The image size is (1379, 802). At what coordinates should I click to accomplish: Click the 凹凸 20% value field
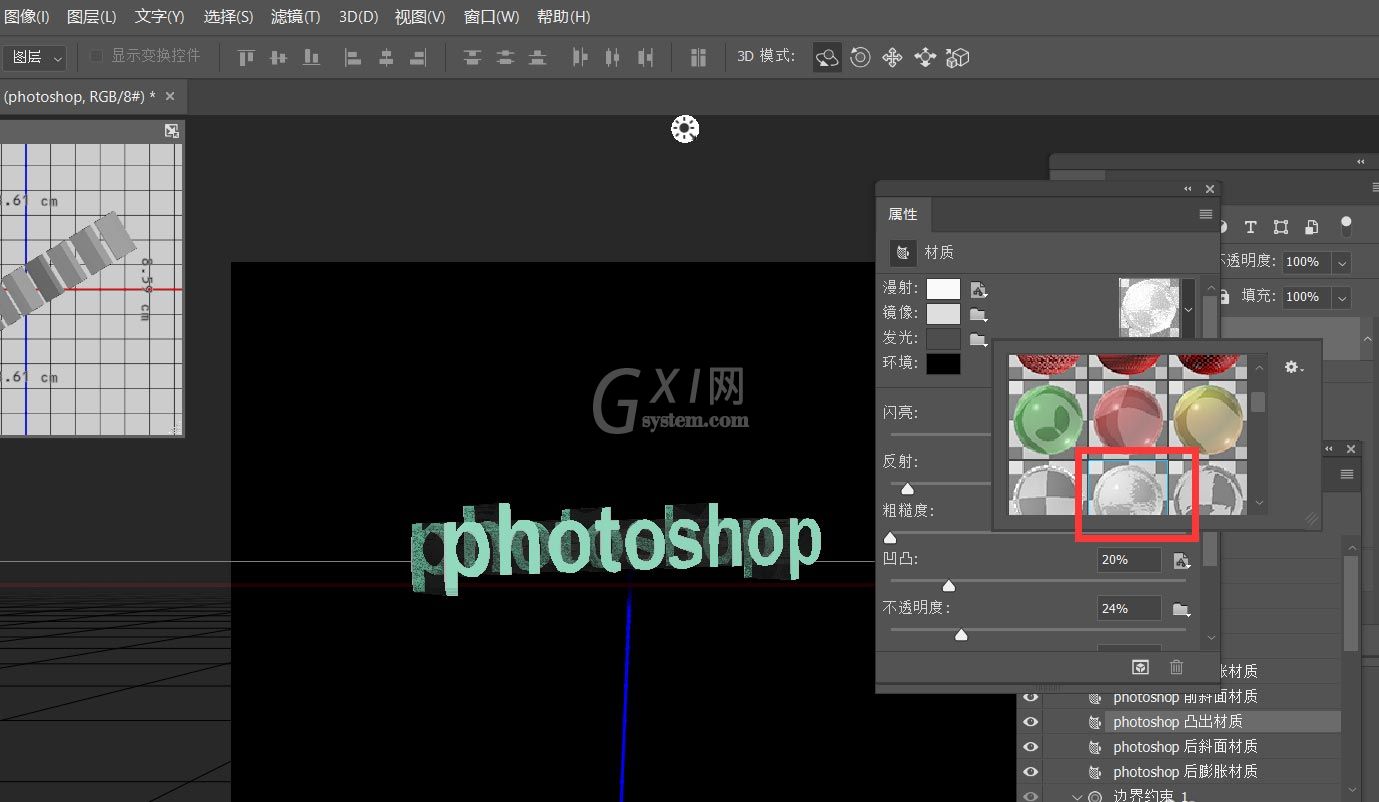point(1129,560)
